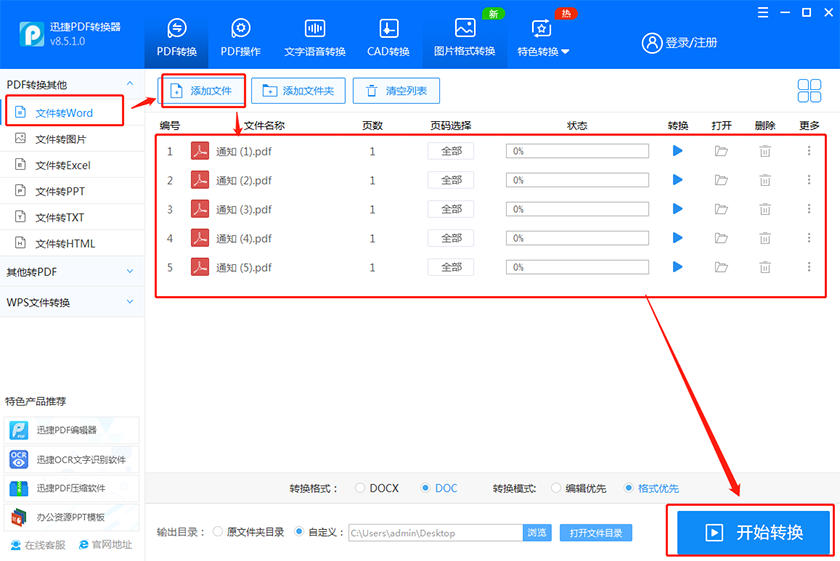
Task: Start converting 通知 (5).pdf with its play icon
Action: click(x=678, y=267)
